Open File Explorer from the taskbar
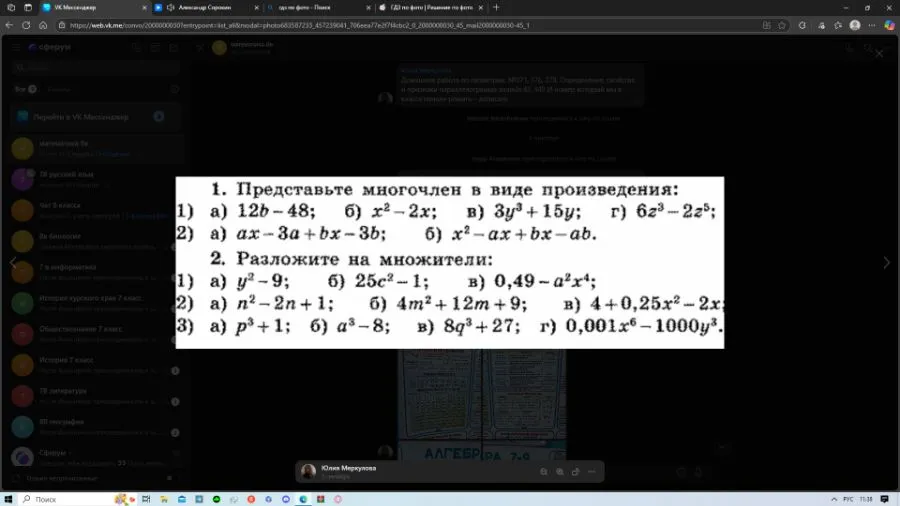 164,499
